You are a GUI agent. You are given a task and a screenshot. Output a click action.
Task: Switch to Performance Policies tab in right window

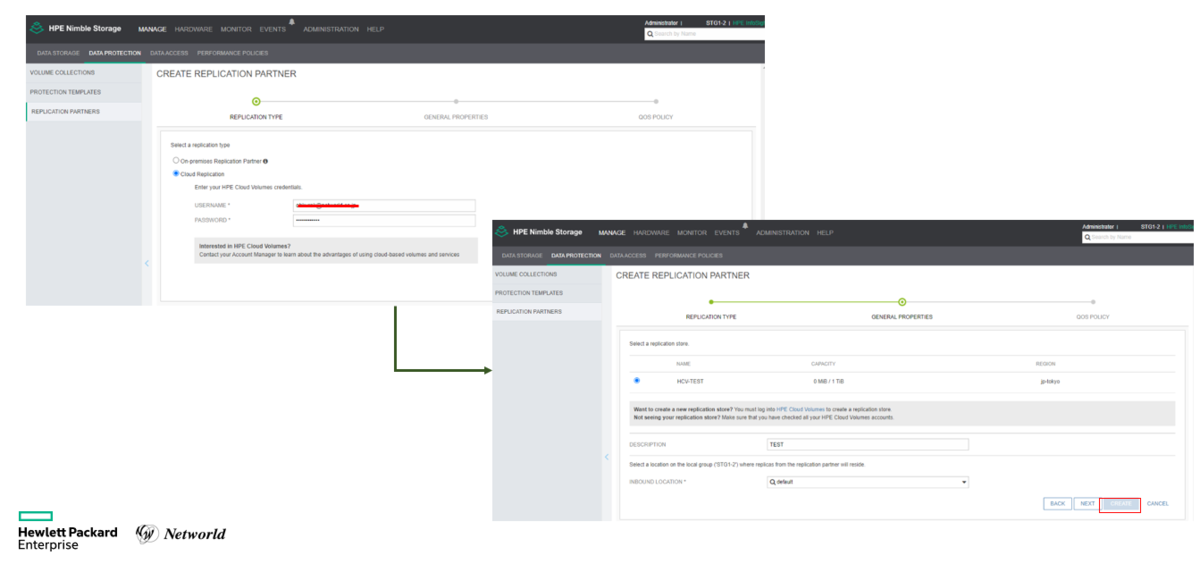pyautogui.click(x=689, y=256)
